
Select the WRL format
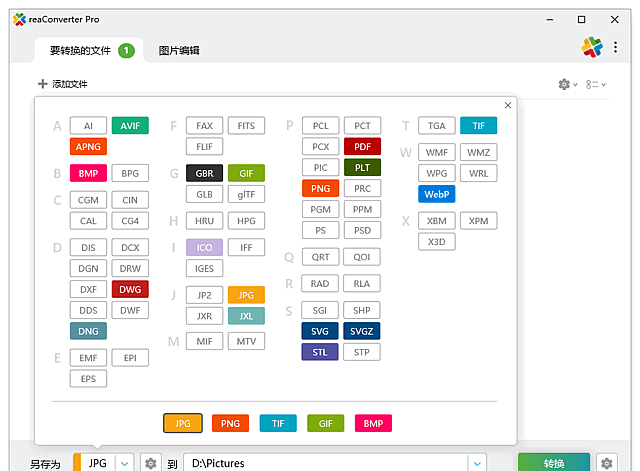[478, 173]
